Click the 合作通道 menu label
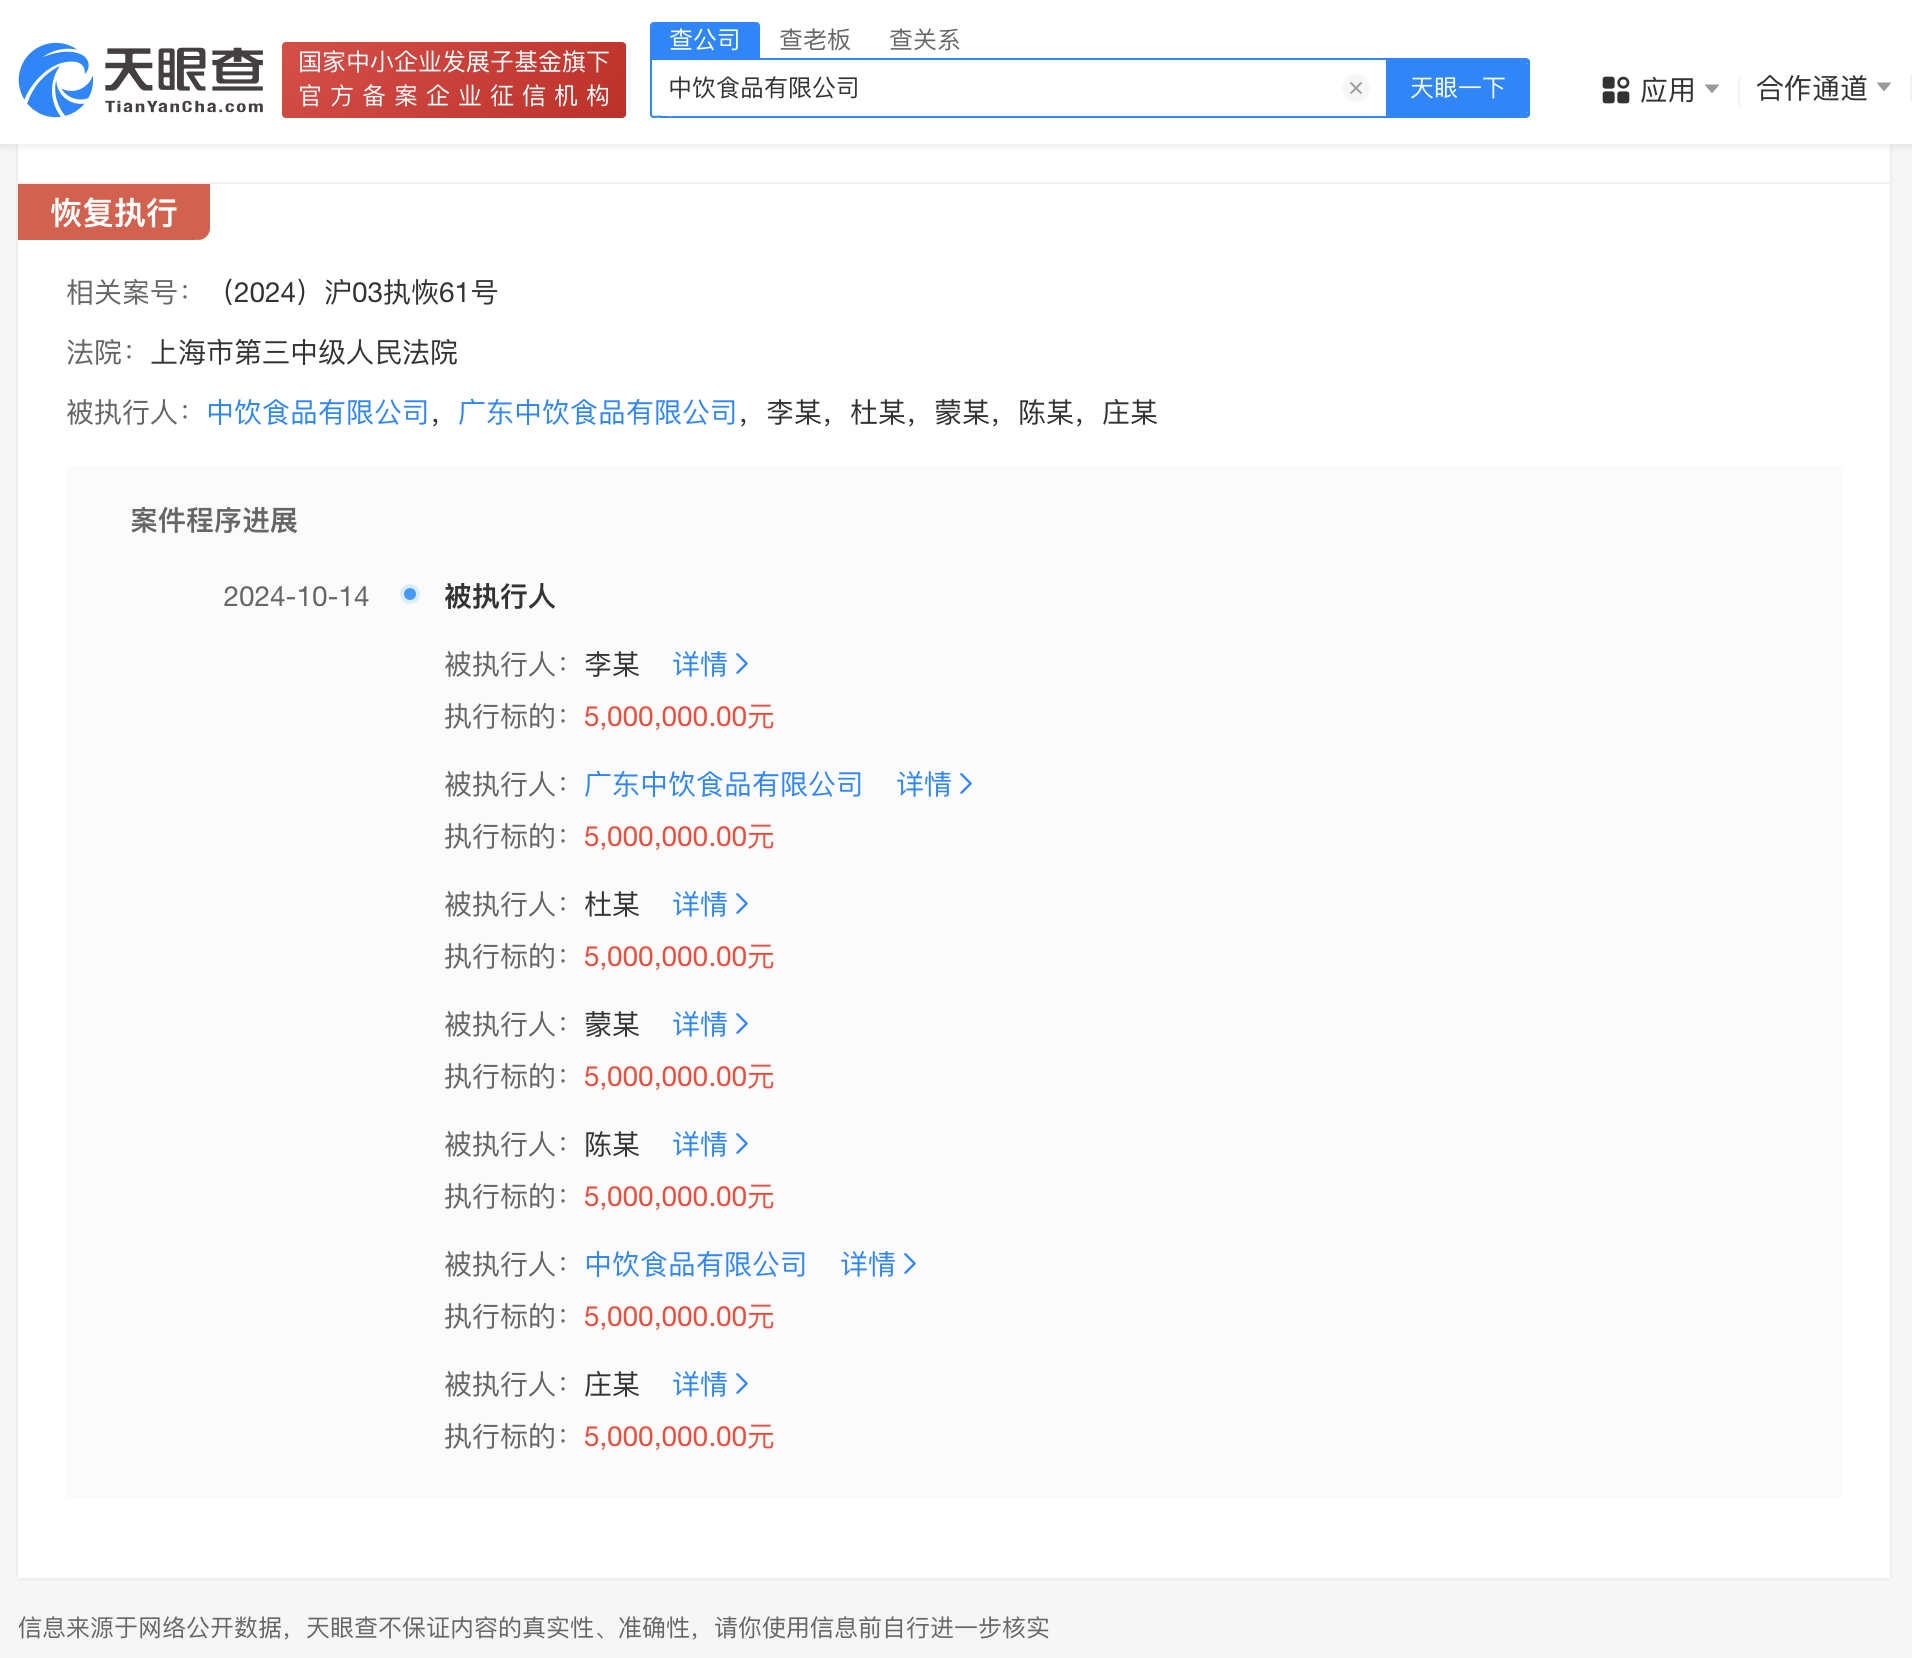The width and height of the screenshot is (1912, 1658). (1811, 88)
